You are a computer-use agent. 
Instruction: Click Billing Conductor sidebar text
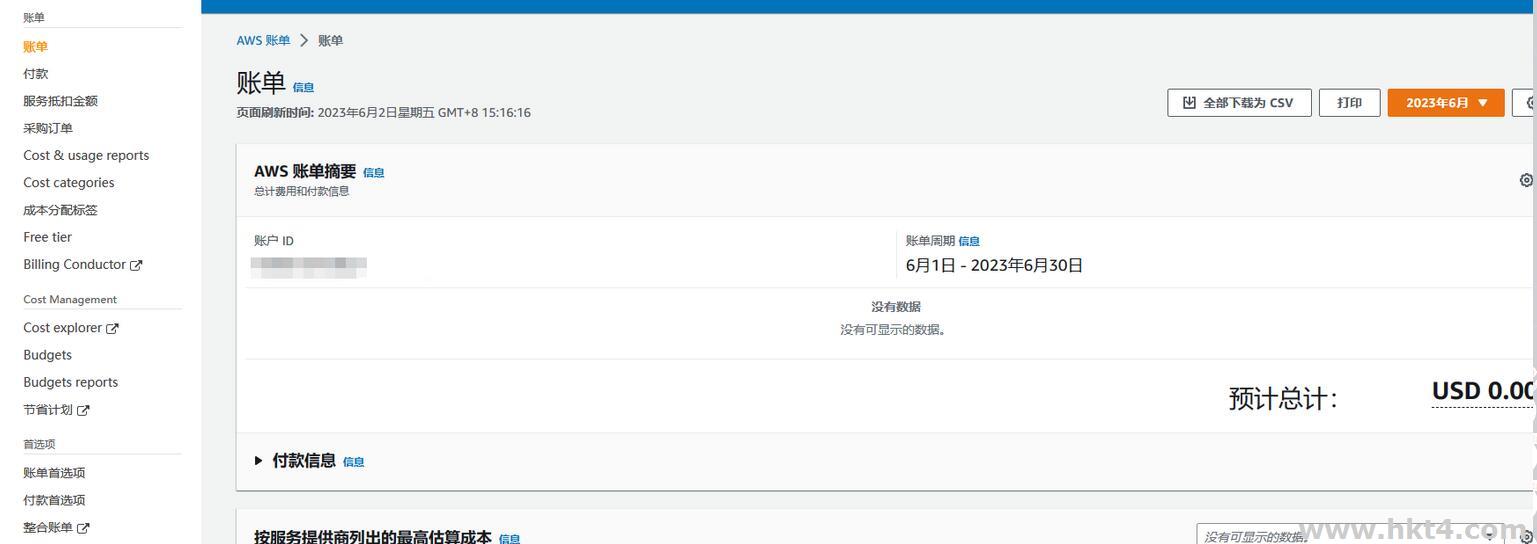tap(75, 265)
